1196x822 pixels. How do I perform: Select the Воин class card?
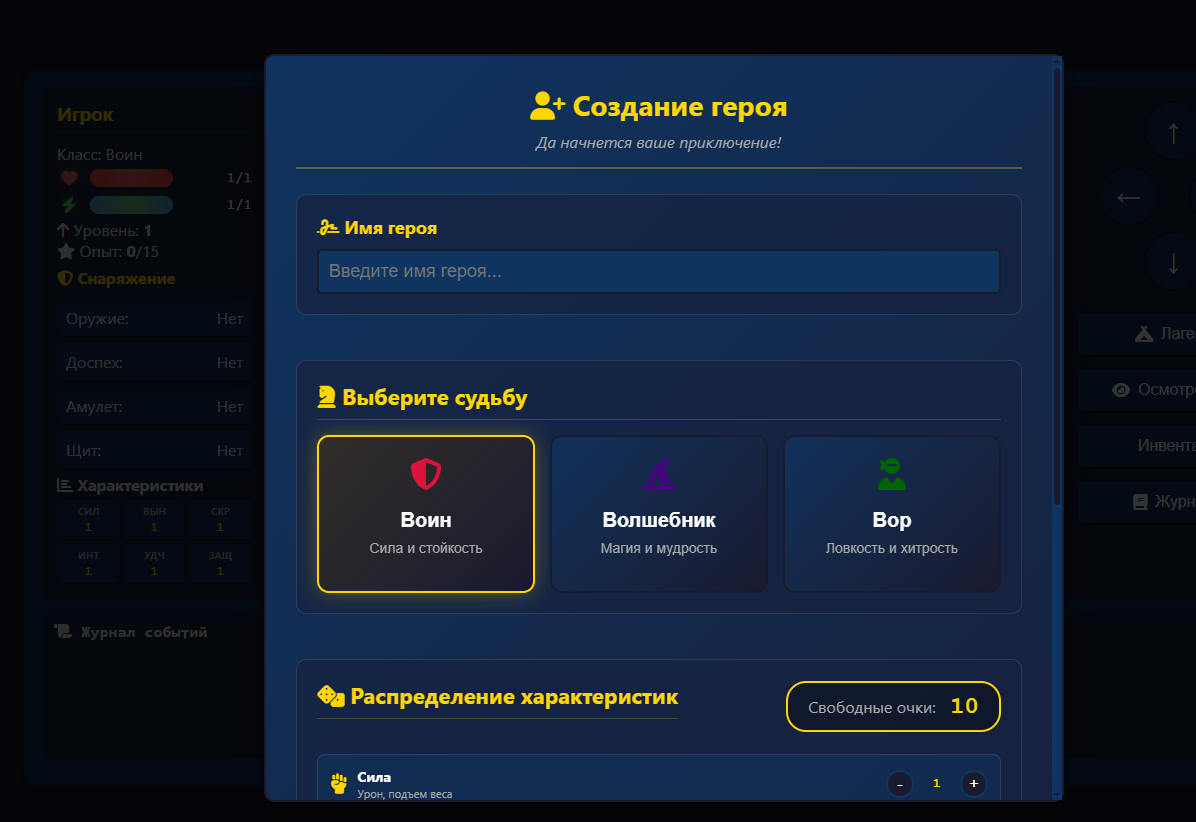(426, 514)
